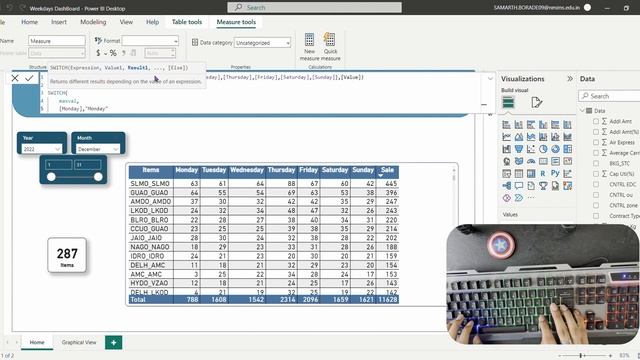Select the clustered bar chart visual
Screen dimensions: 640x360
[531, 125]
